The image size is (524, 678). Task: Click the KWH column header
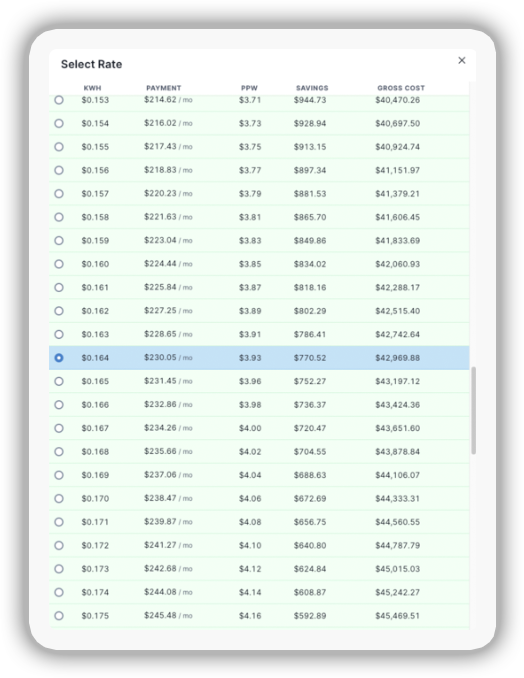pos(92,88)
